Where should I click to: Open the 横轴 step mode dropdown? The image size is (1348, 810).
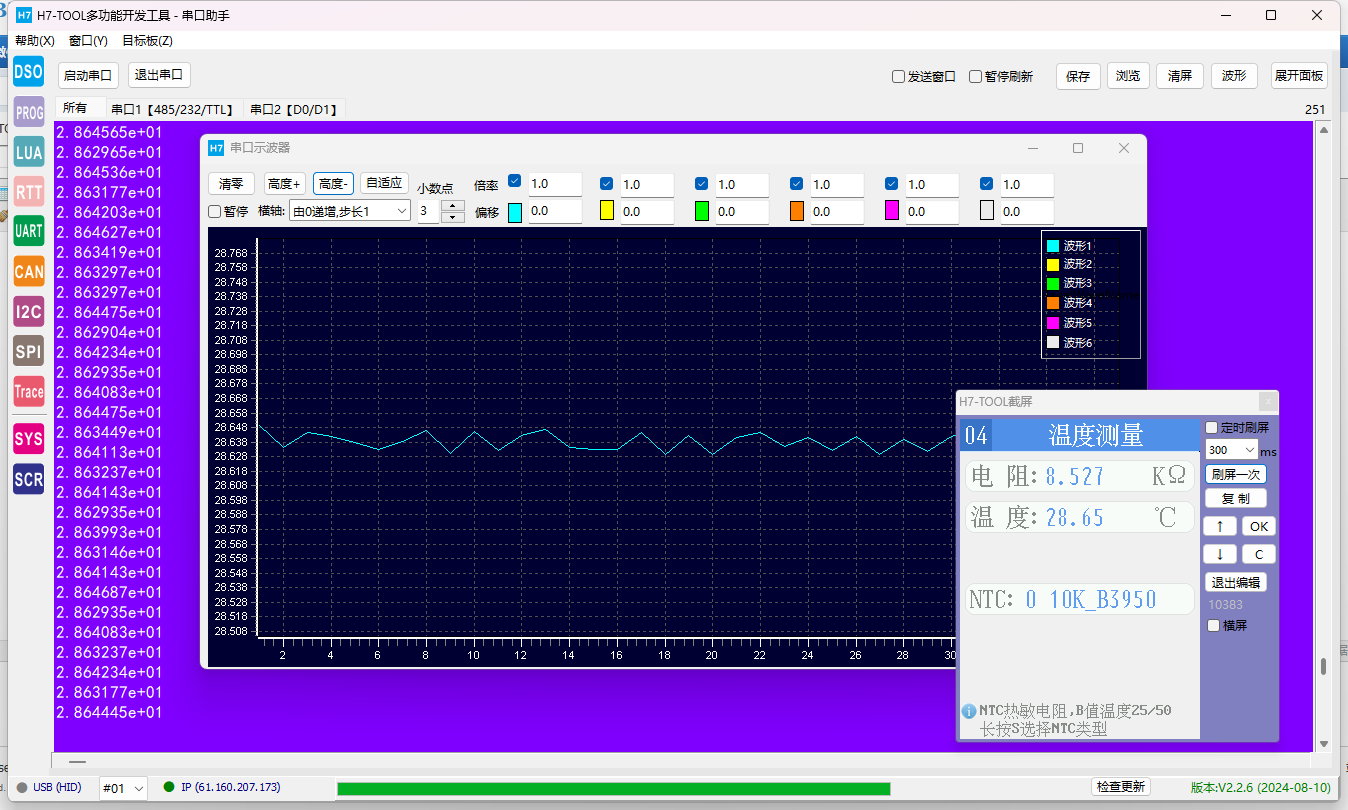349,211
